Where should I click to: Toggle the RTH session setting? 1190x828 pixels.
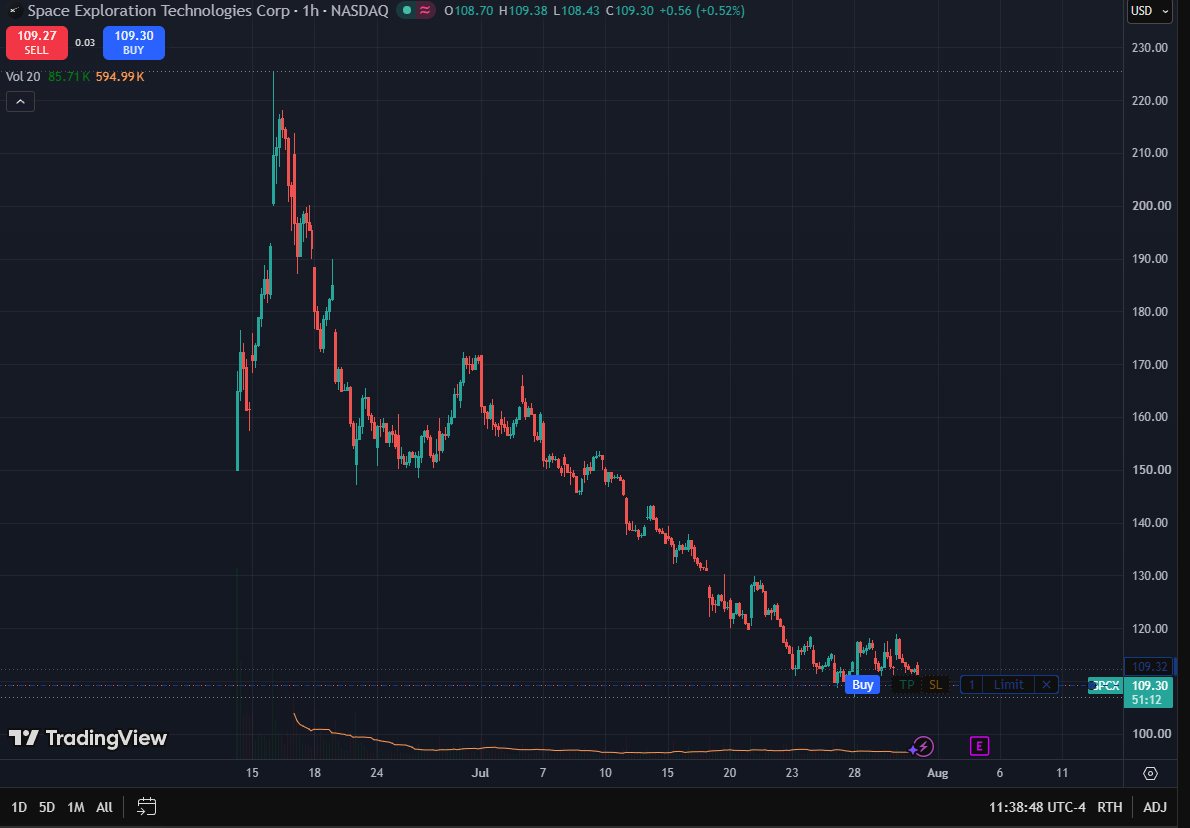tap(1110, 807)
